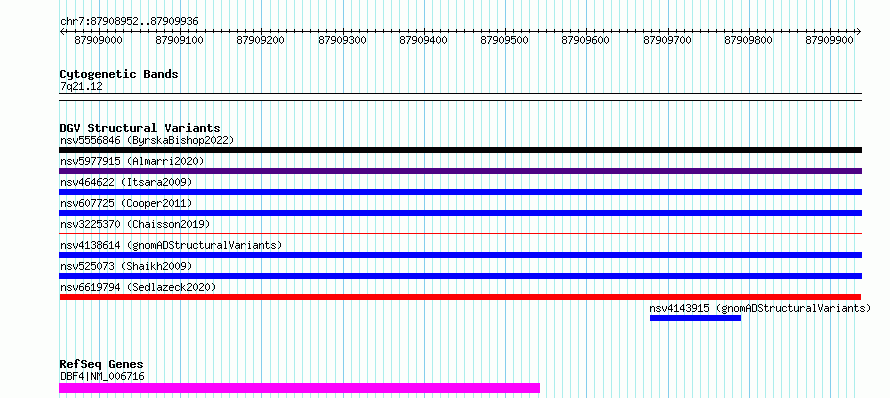Click the nsv525073 Shaikh2009 blue bar

click(x=460, y=276)
